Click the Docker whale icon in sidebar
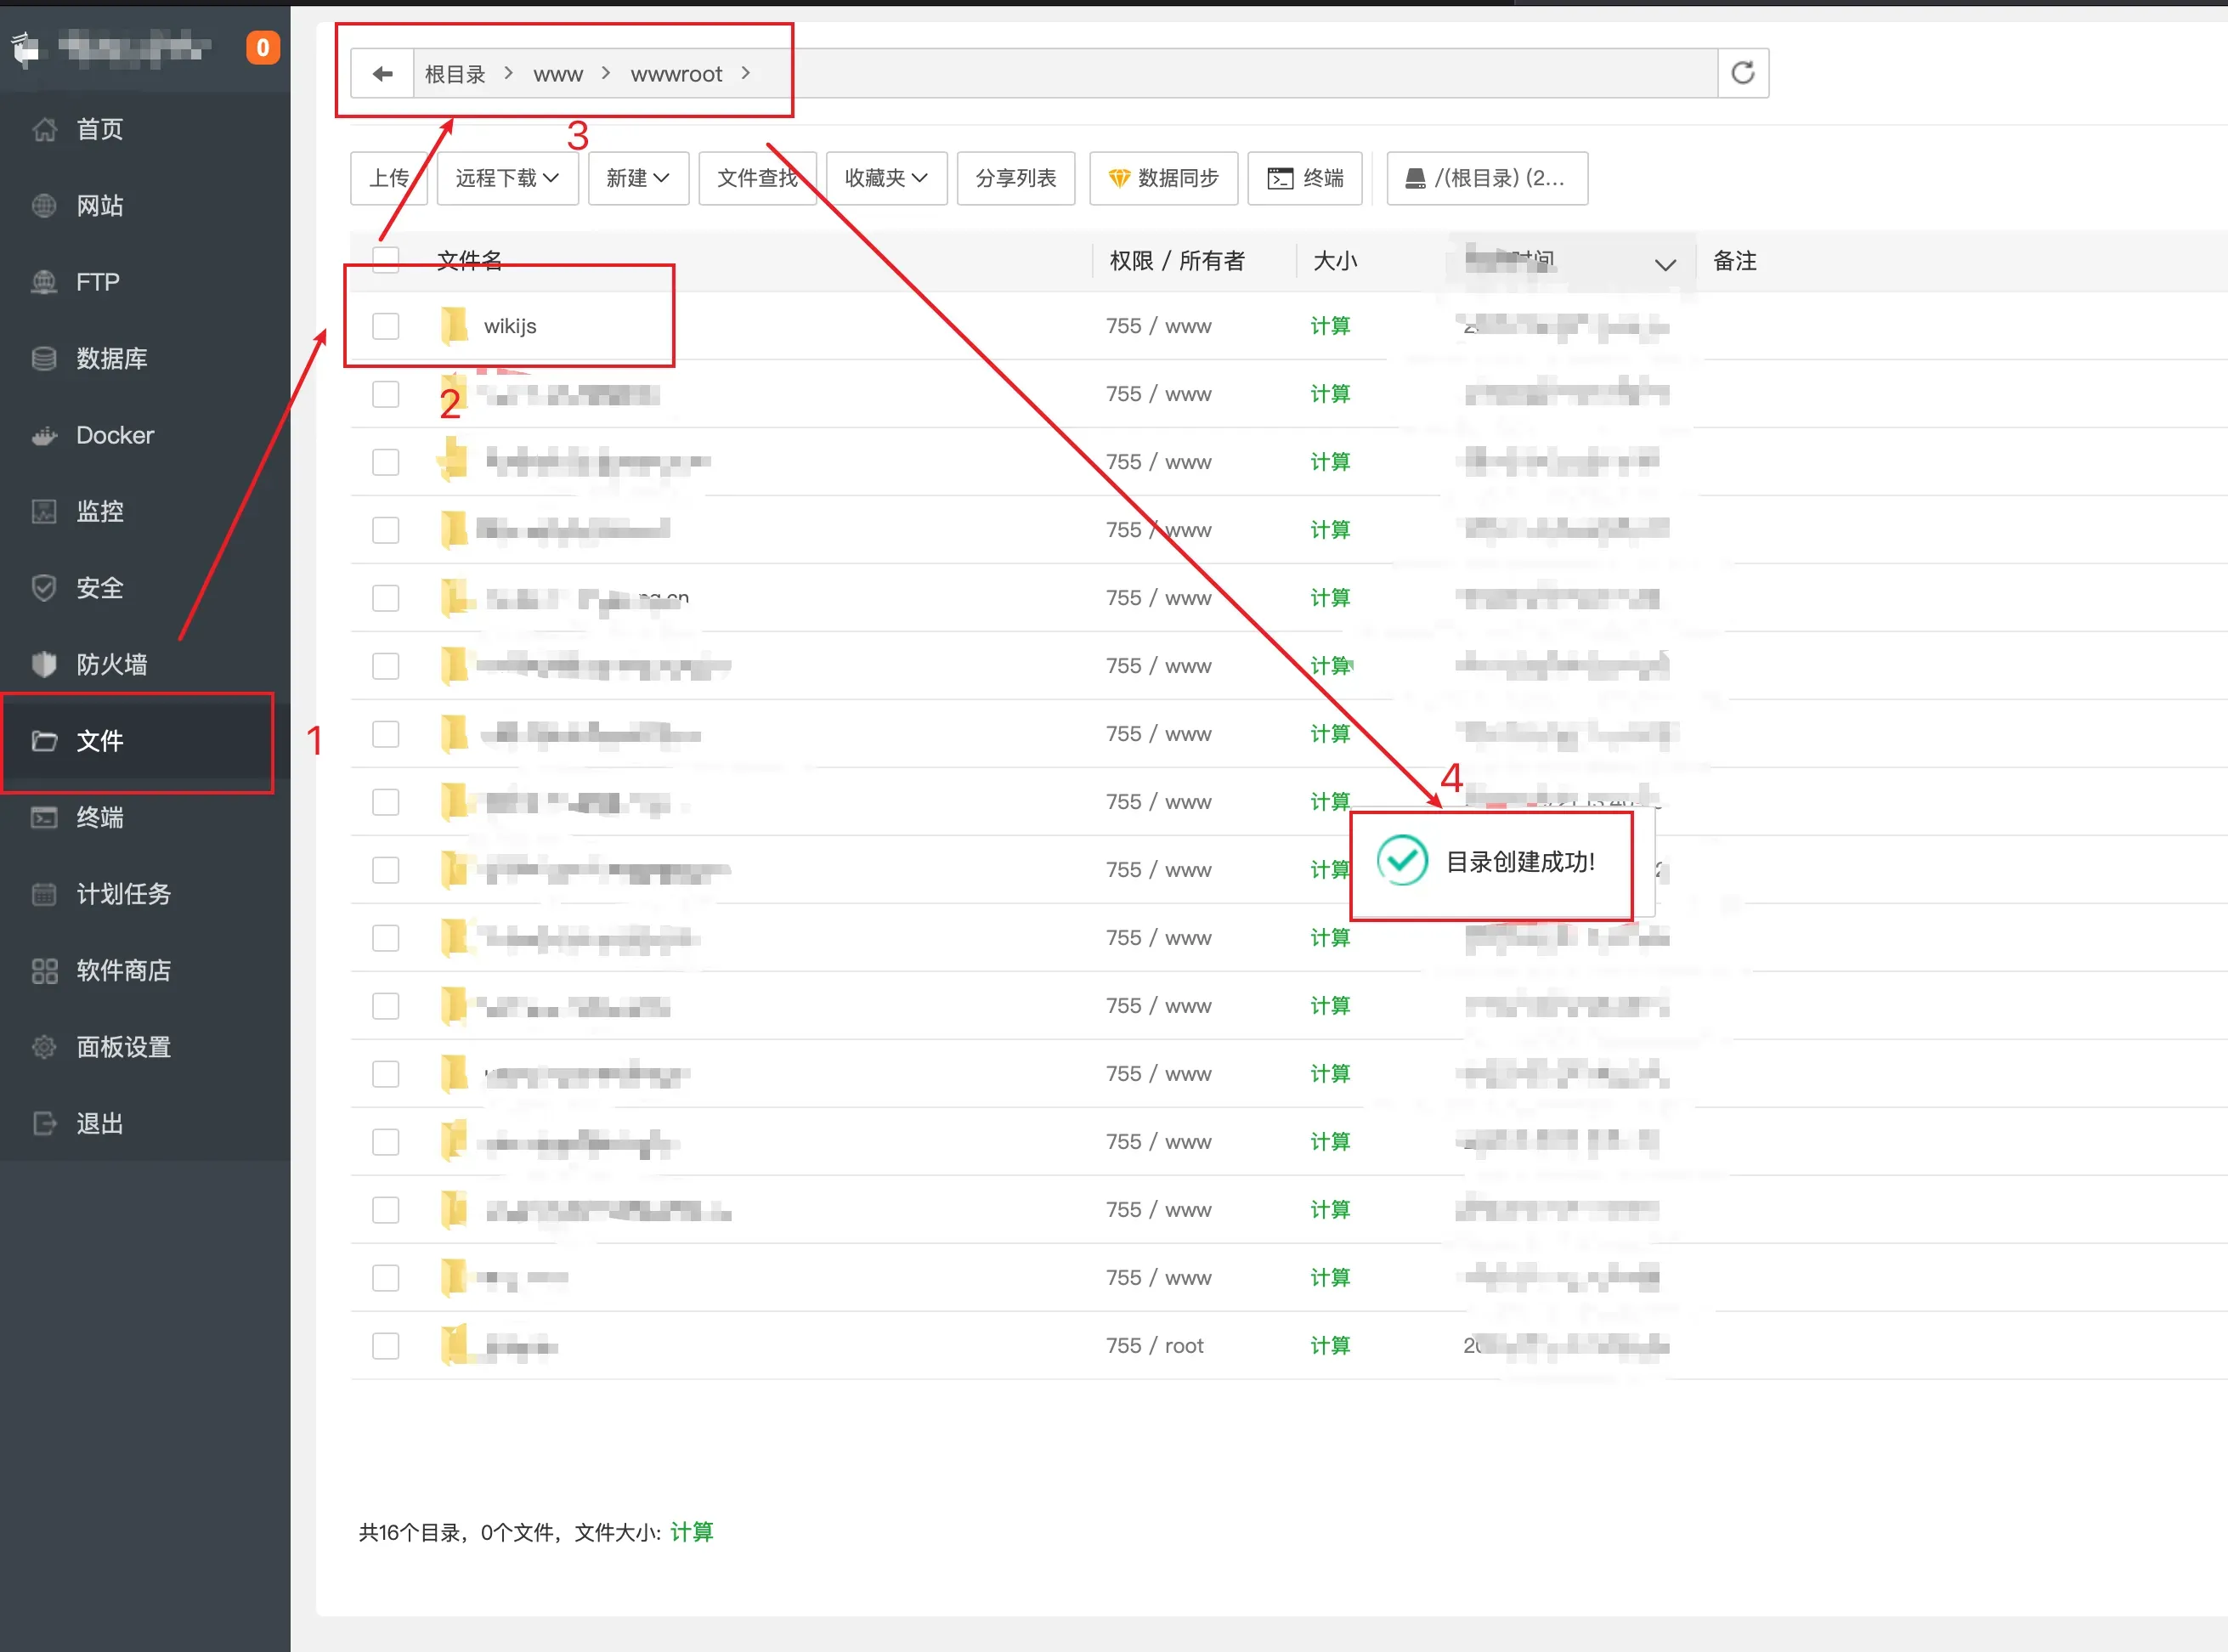 click(44, 435)
